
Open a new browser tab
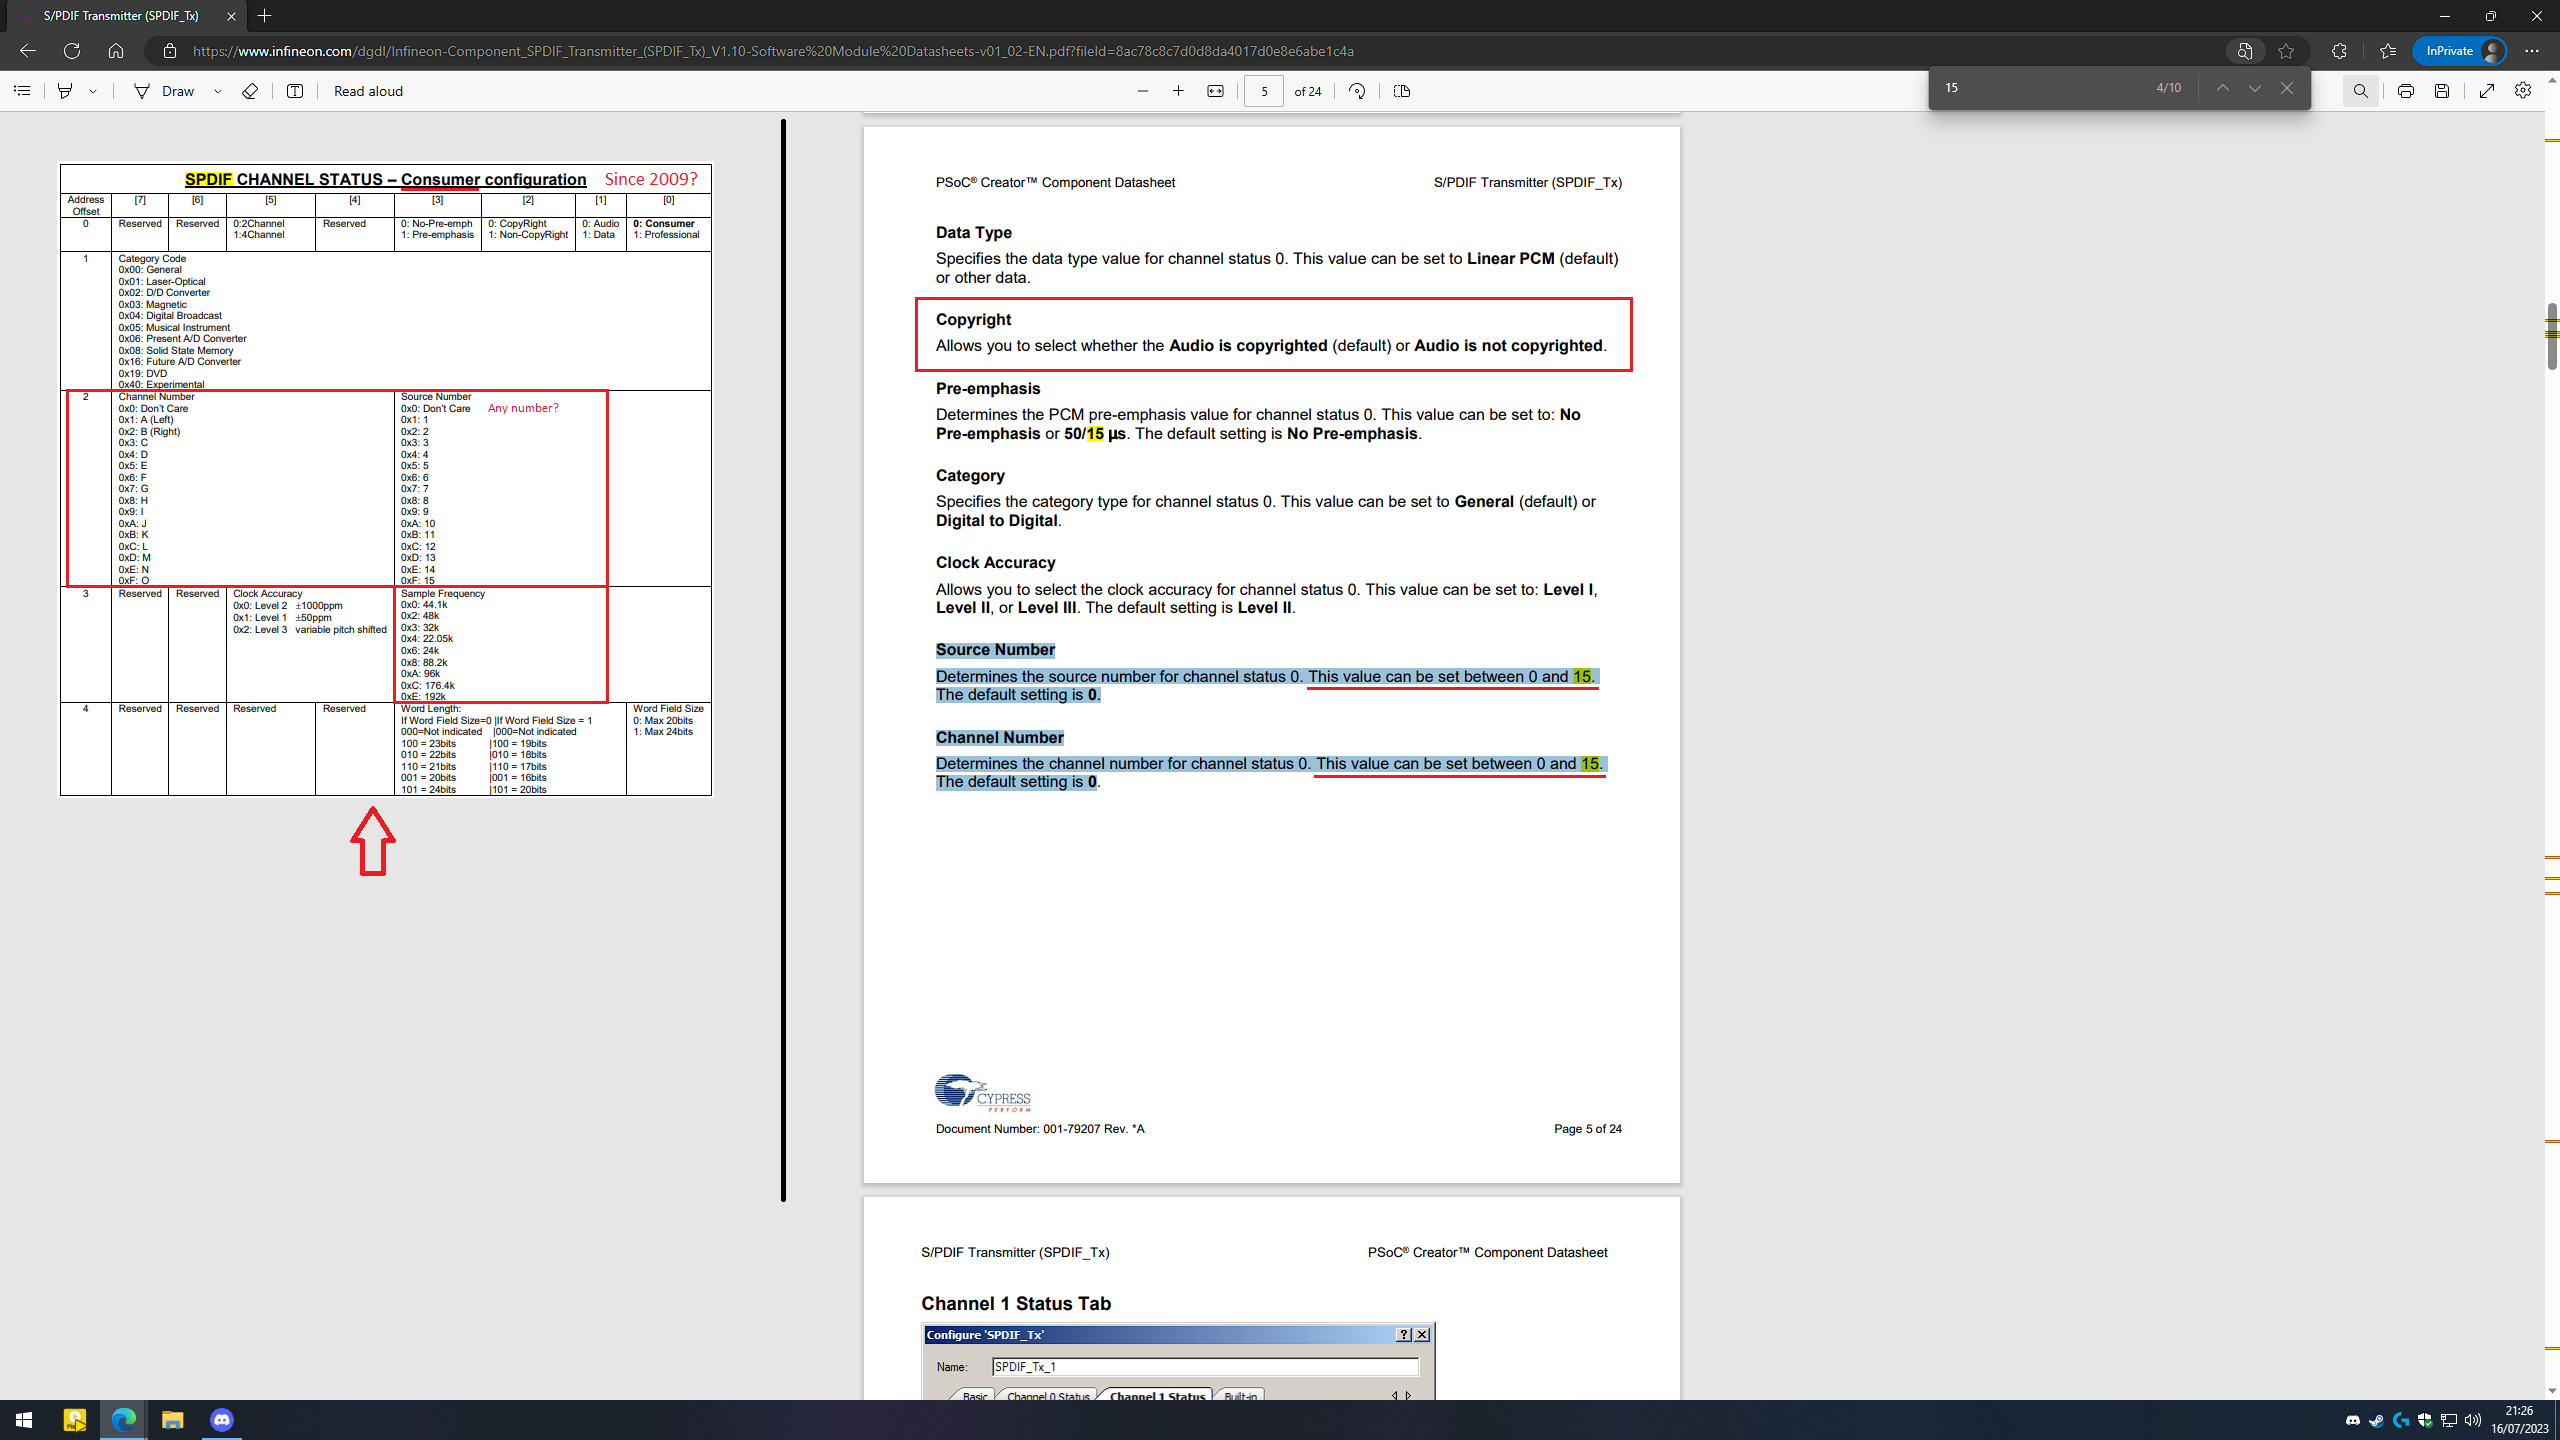tap(264, 16)
